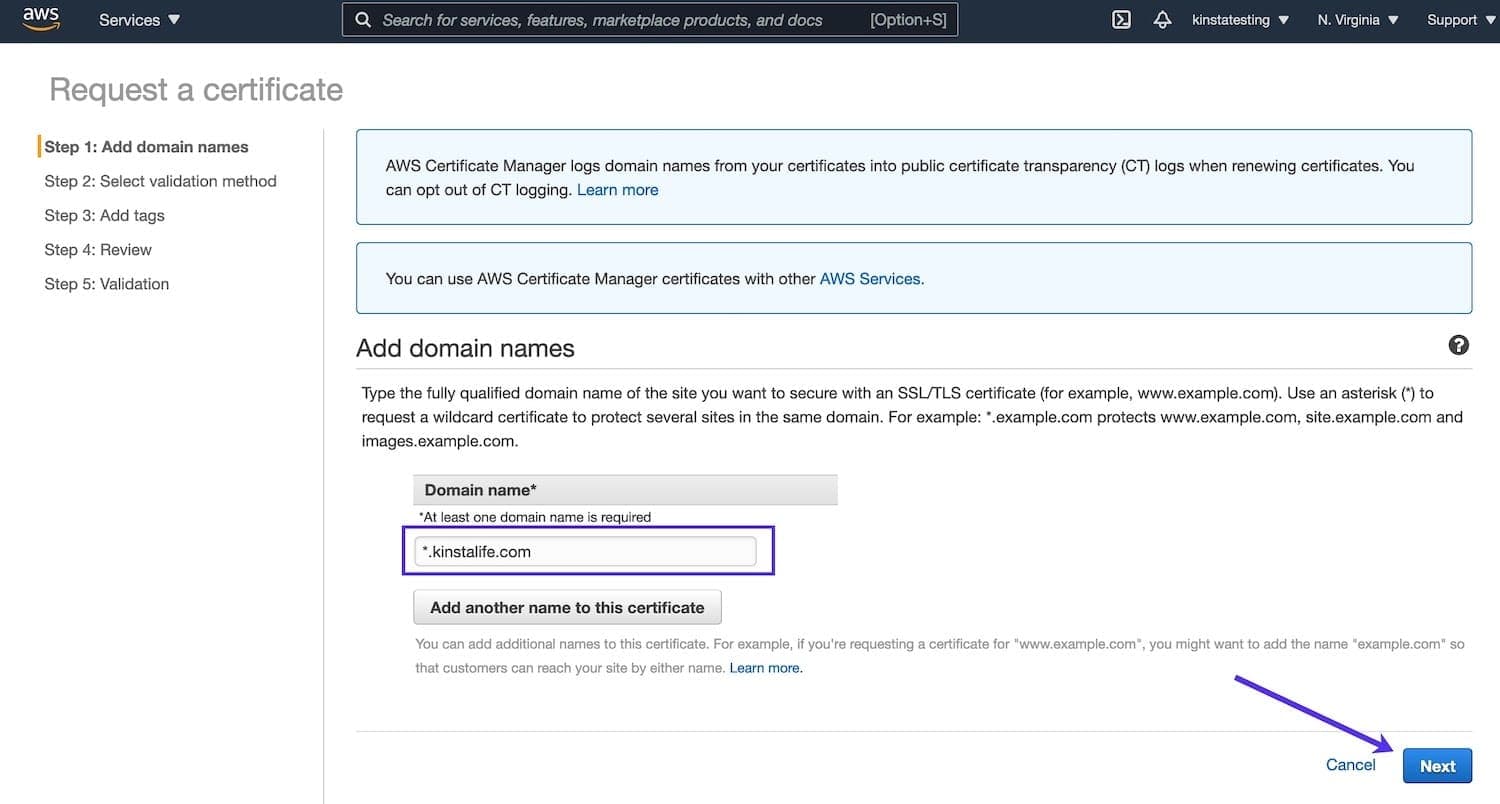Open the CloudShell terminal icon
The image size is (1500, 804).
pyautogui.click(x=1120, y=19)
